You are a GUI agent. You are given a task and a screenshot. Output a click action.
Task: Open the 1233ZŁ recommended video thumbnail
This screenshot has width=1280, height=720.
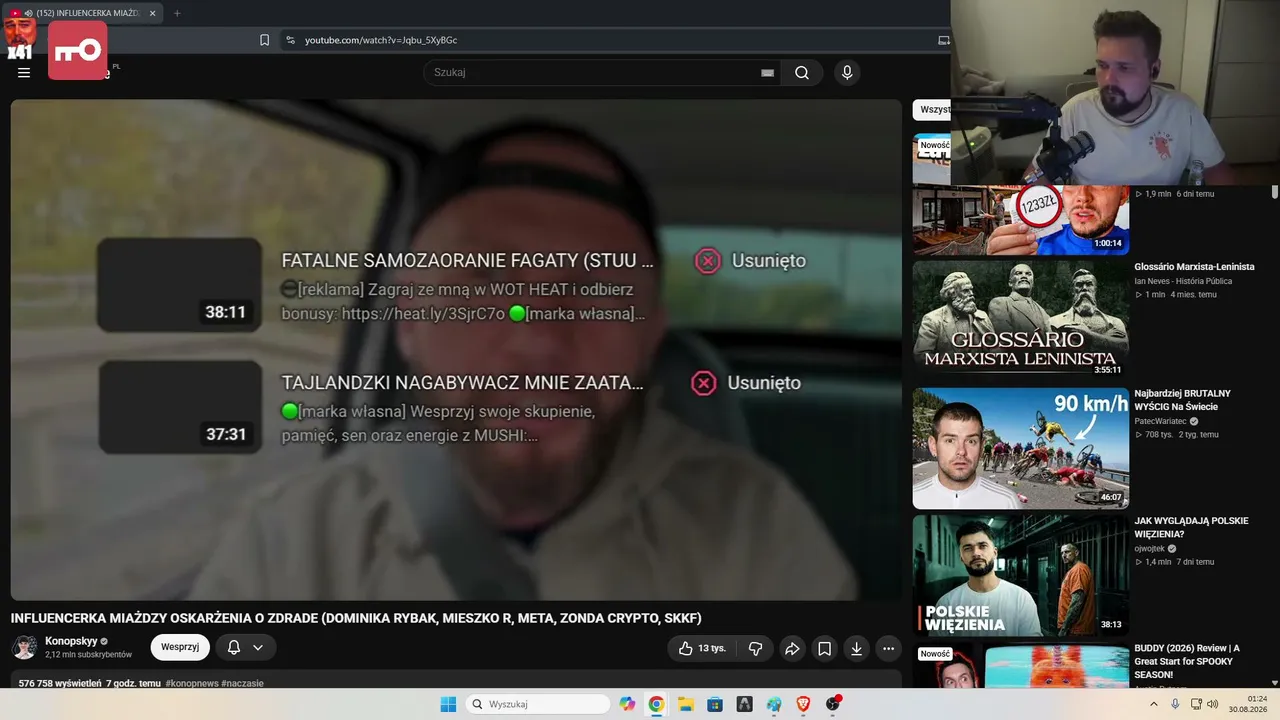1021,220
